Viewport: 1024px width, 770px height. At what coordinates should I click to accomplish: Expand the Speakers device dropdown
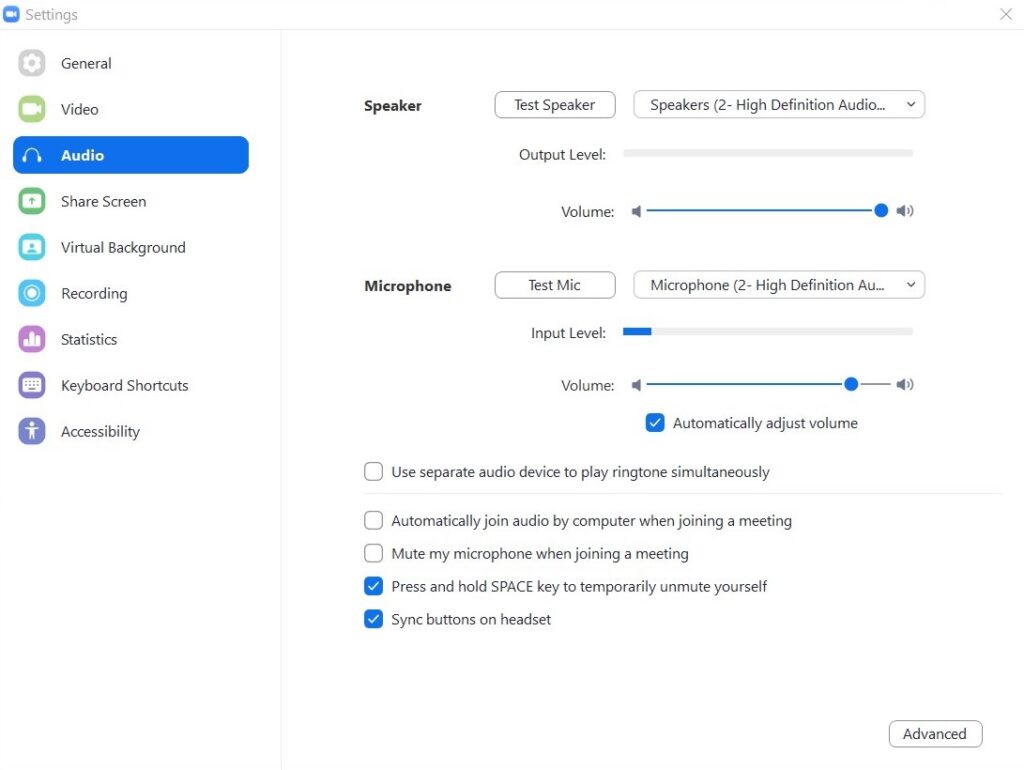779,104
